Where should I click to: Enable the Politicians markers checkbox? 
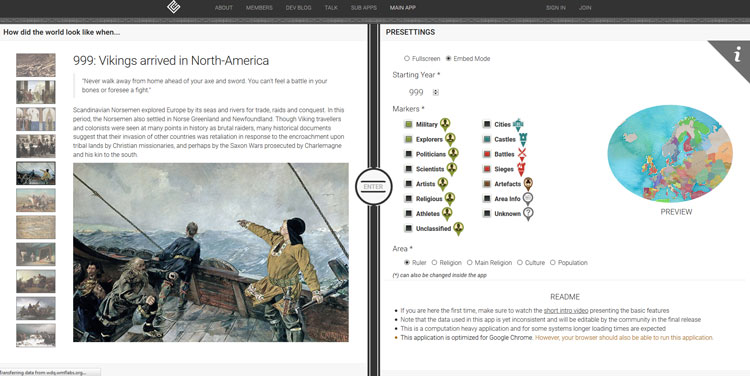coord(408,154)
